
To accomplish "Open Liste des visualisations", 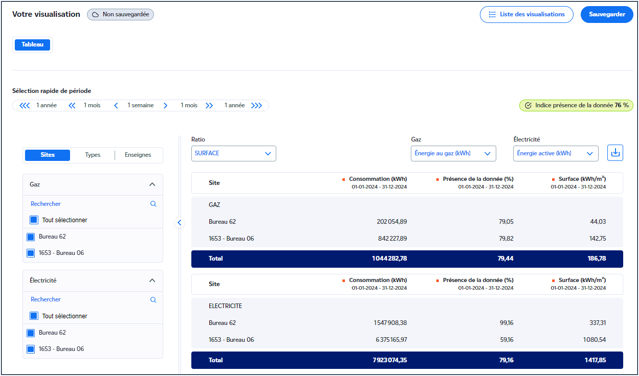I will point(527,14).
